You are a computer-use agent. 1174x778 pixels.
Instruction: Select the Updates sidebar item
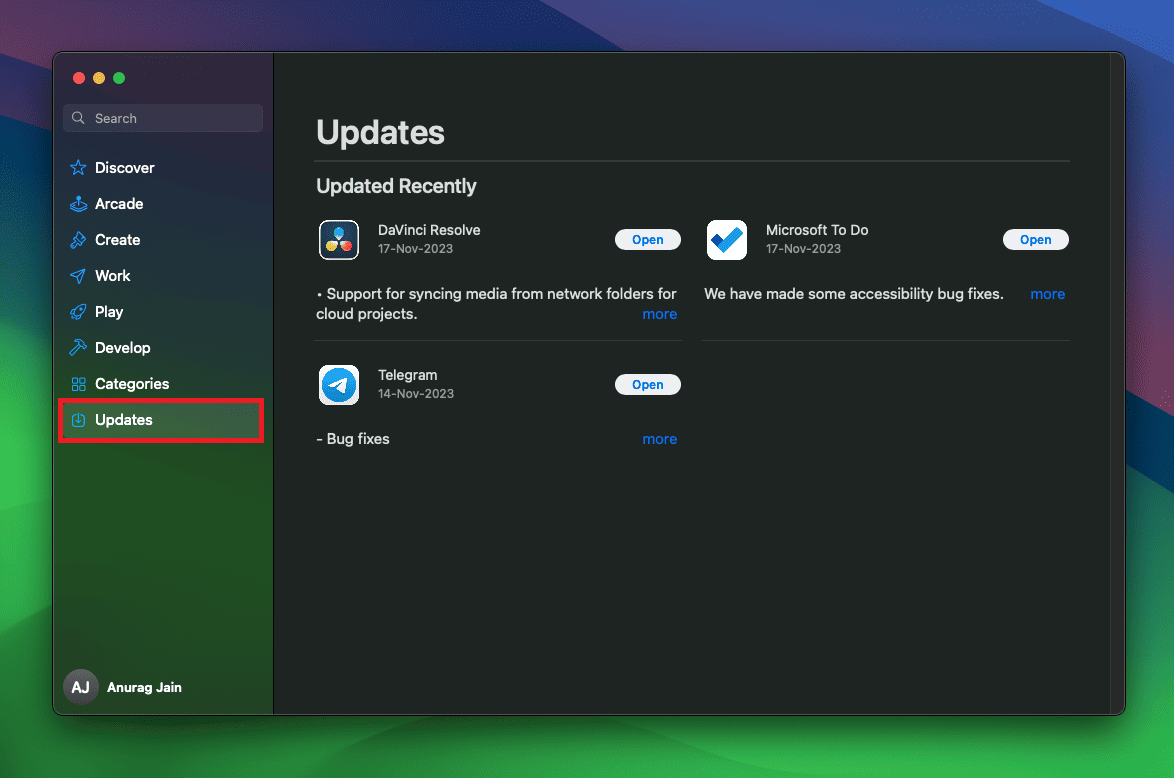161,420
